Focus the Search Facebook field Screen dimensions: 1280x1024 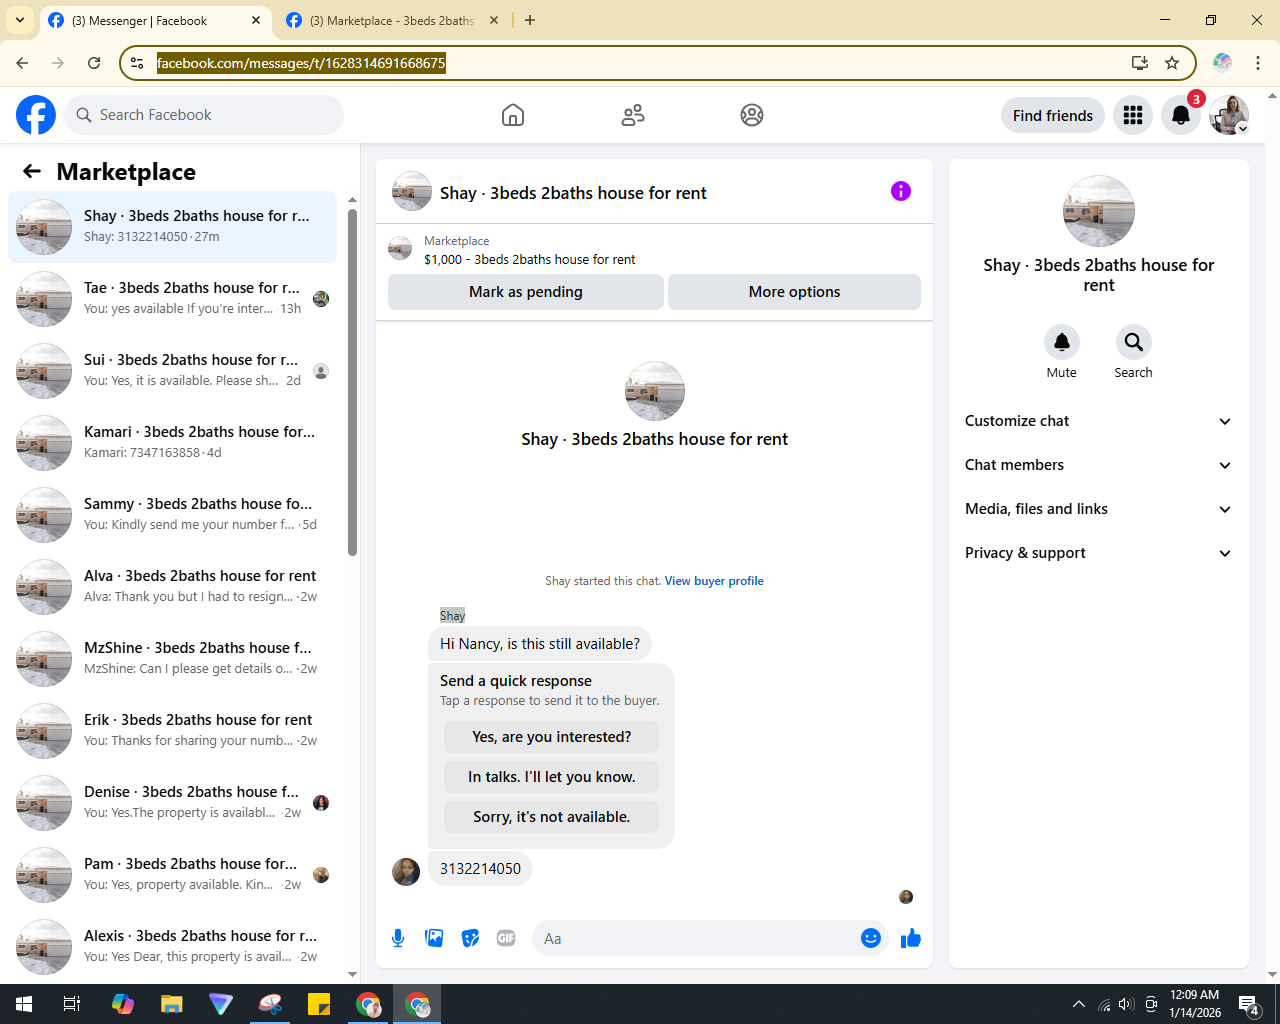click(x=204, y=115)
